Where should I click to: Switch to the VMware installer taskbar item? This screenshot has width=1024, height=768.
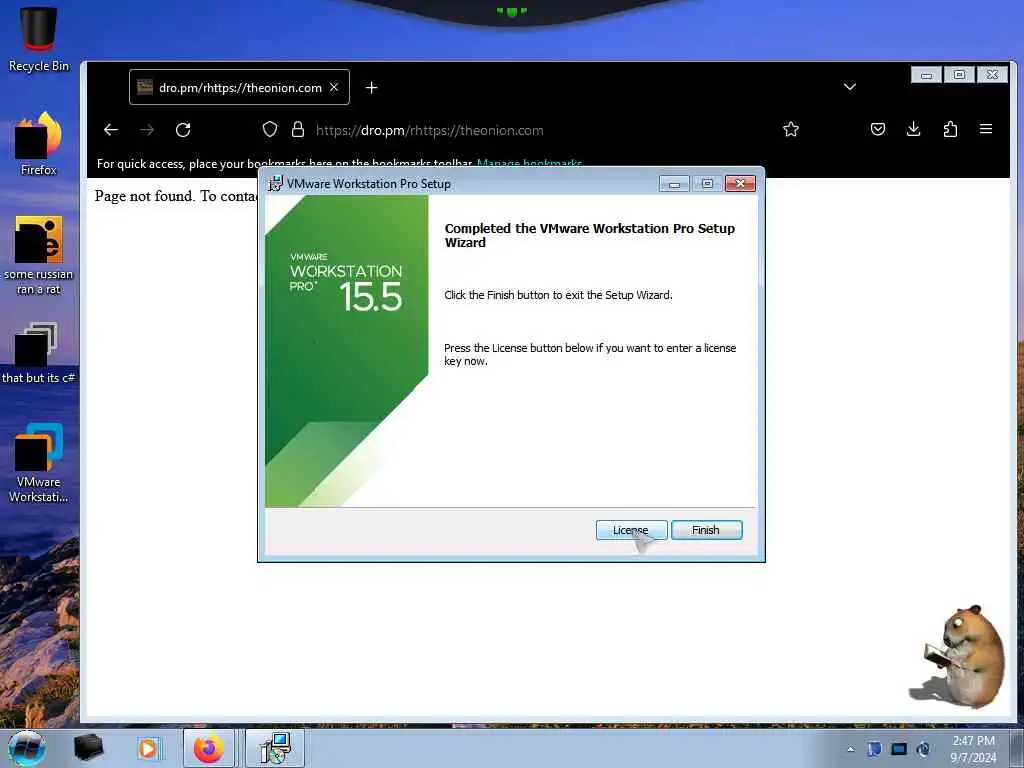[x=274, y=748]
